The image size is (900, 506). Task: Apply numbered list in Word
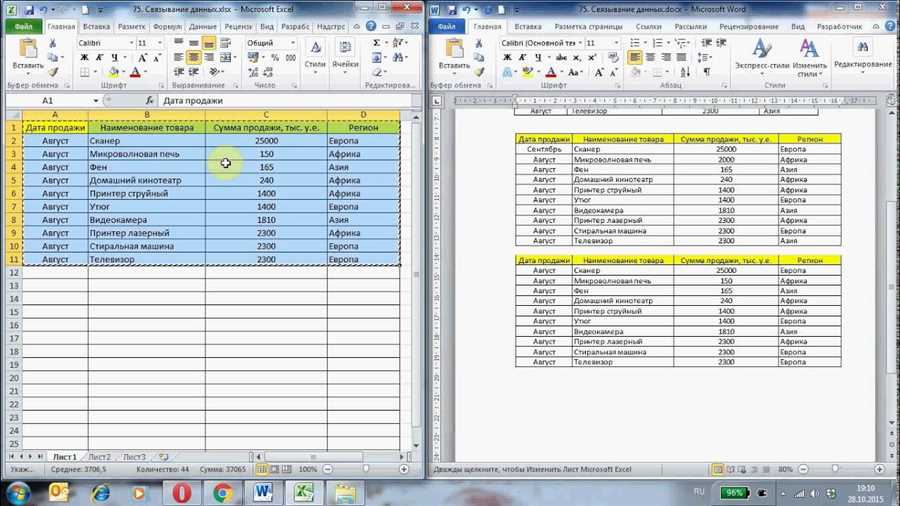(658, 43)
